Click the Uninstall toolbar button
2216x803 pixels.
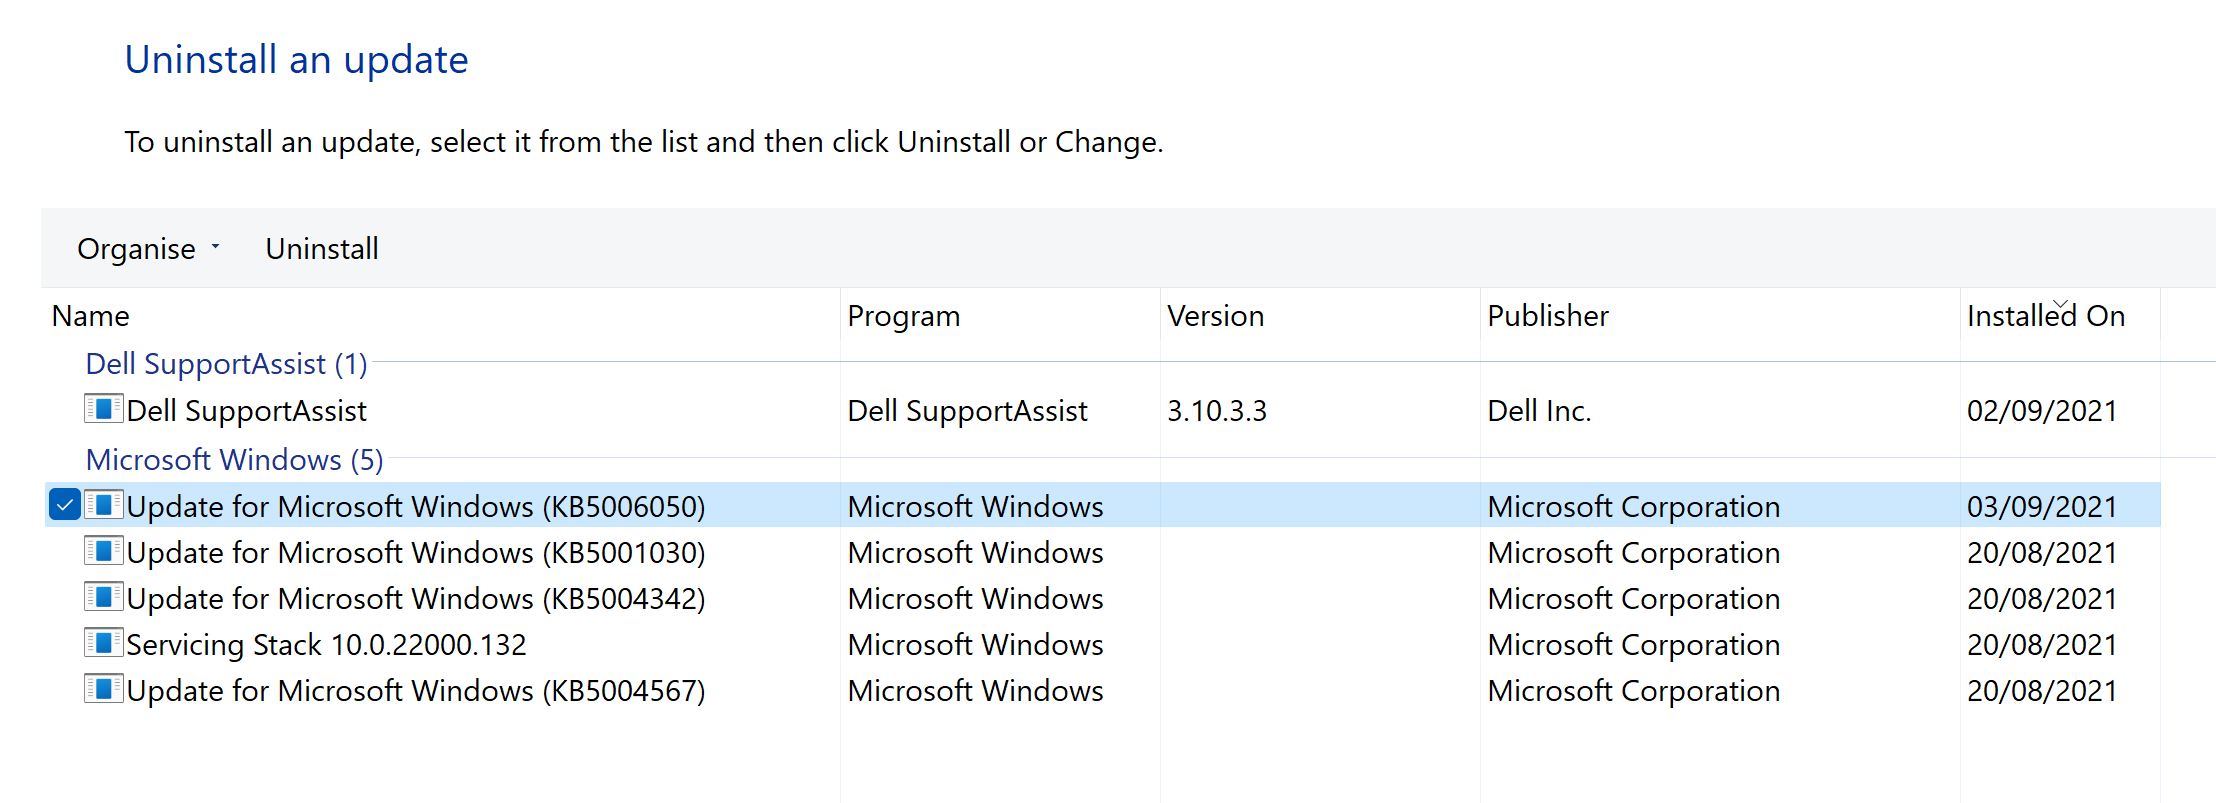pos(322,249)
